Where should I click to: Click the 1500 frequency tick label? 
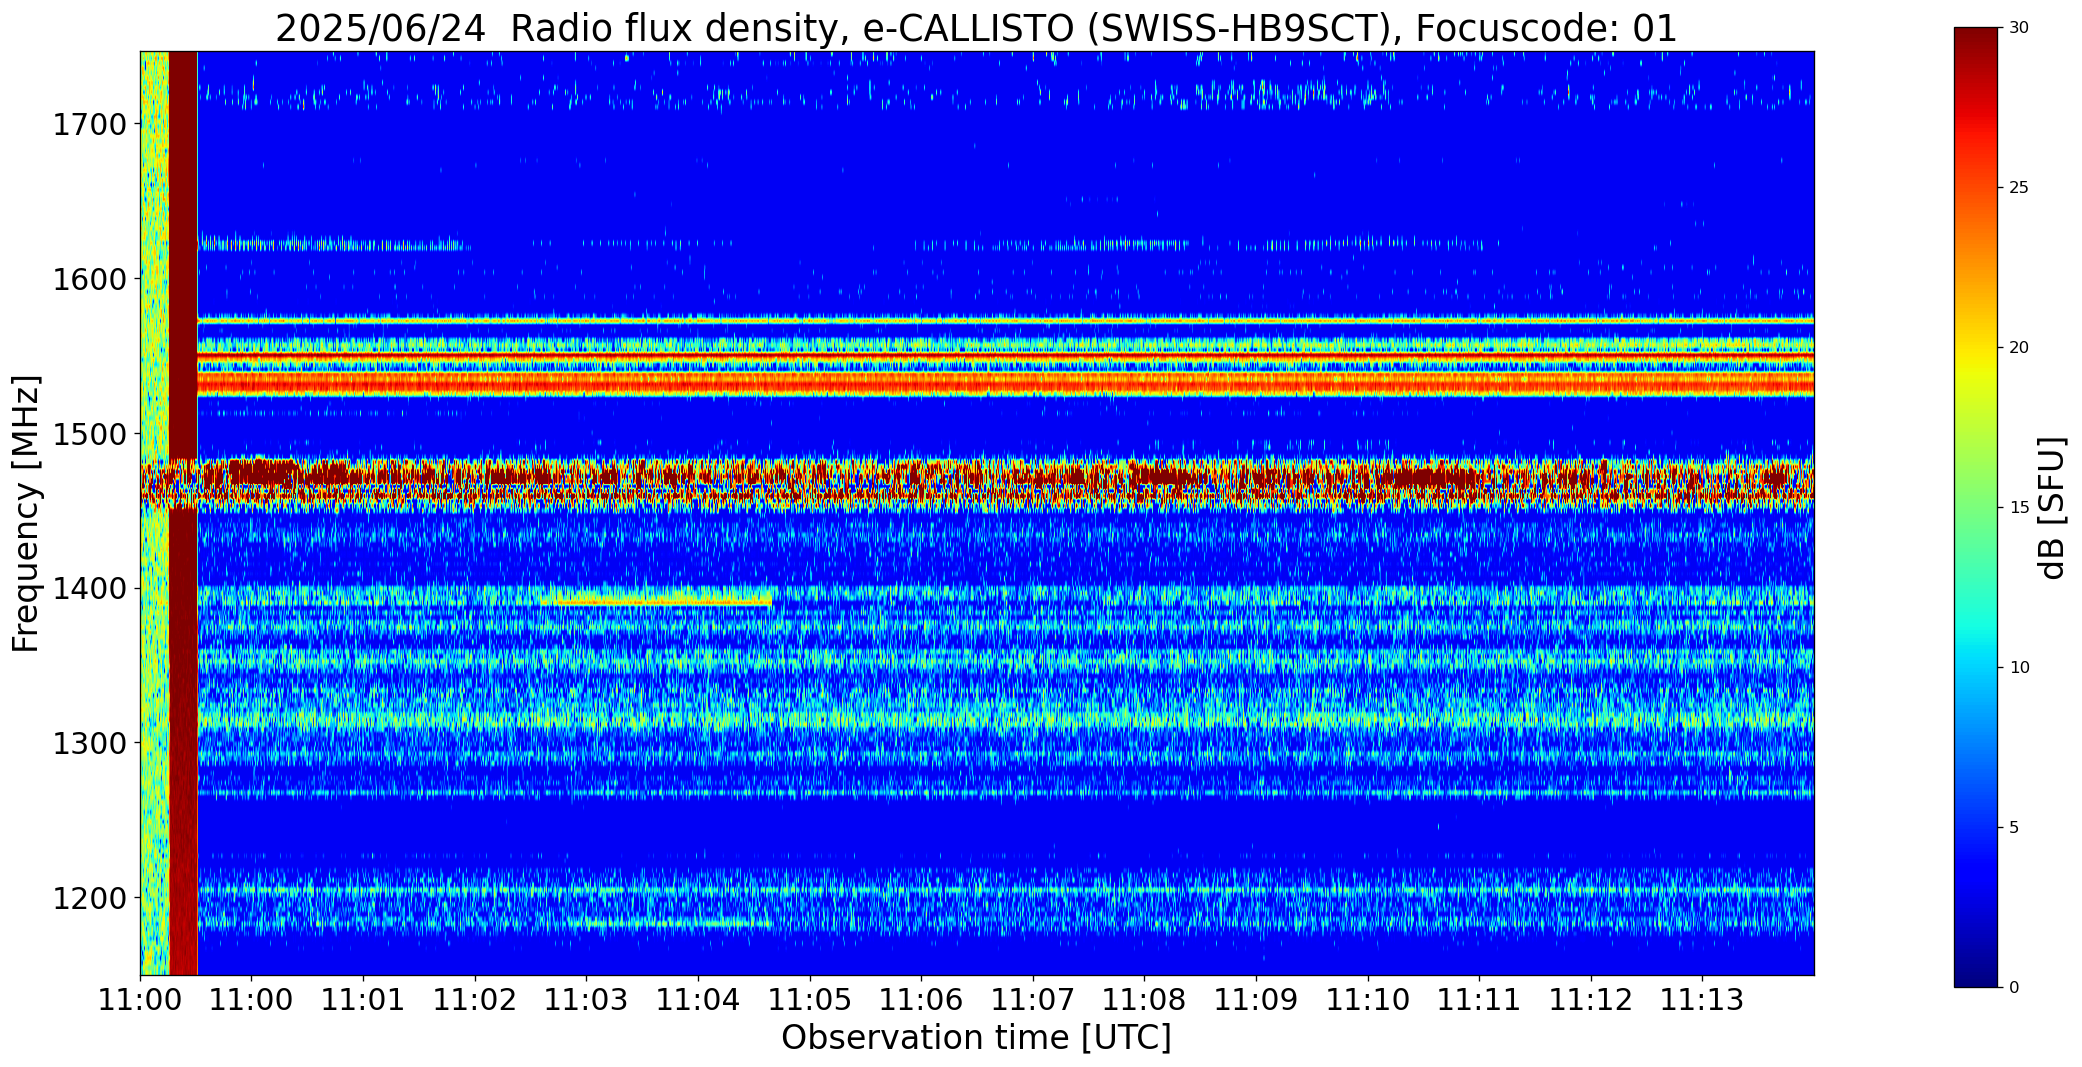[x=89, y=434]
